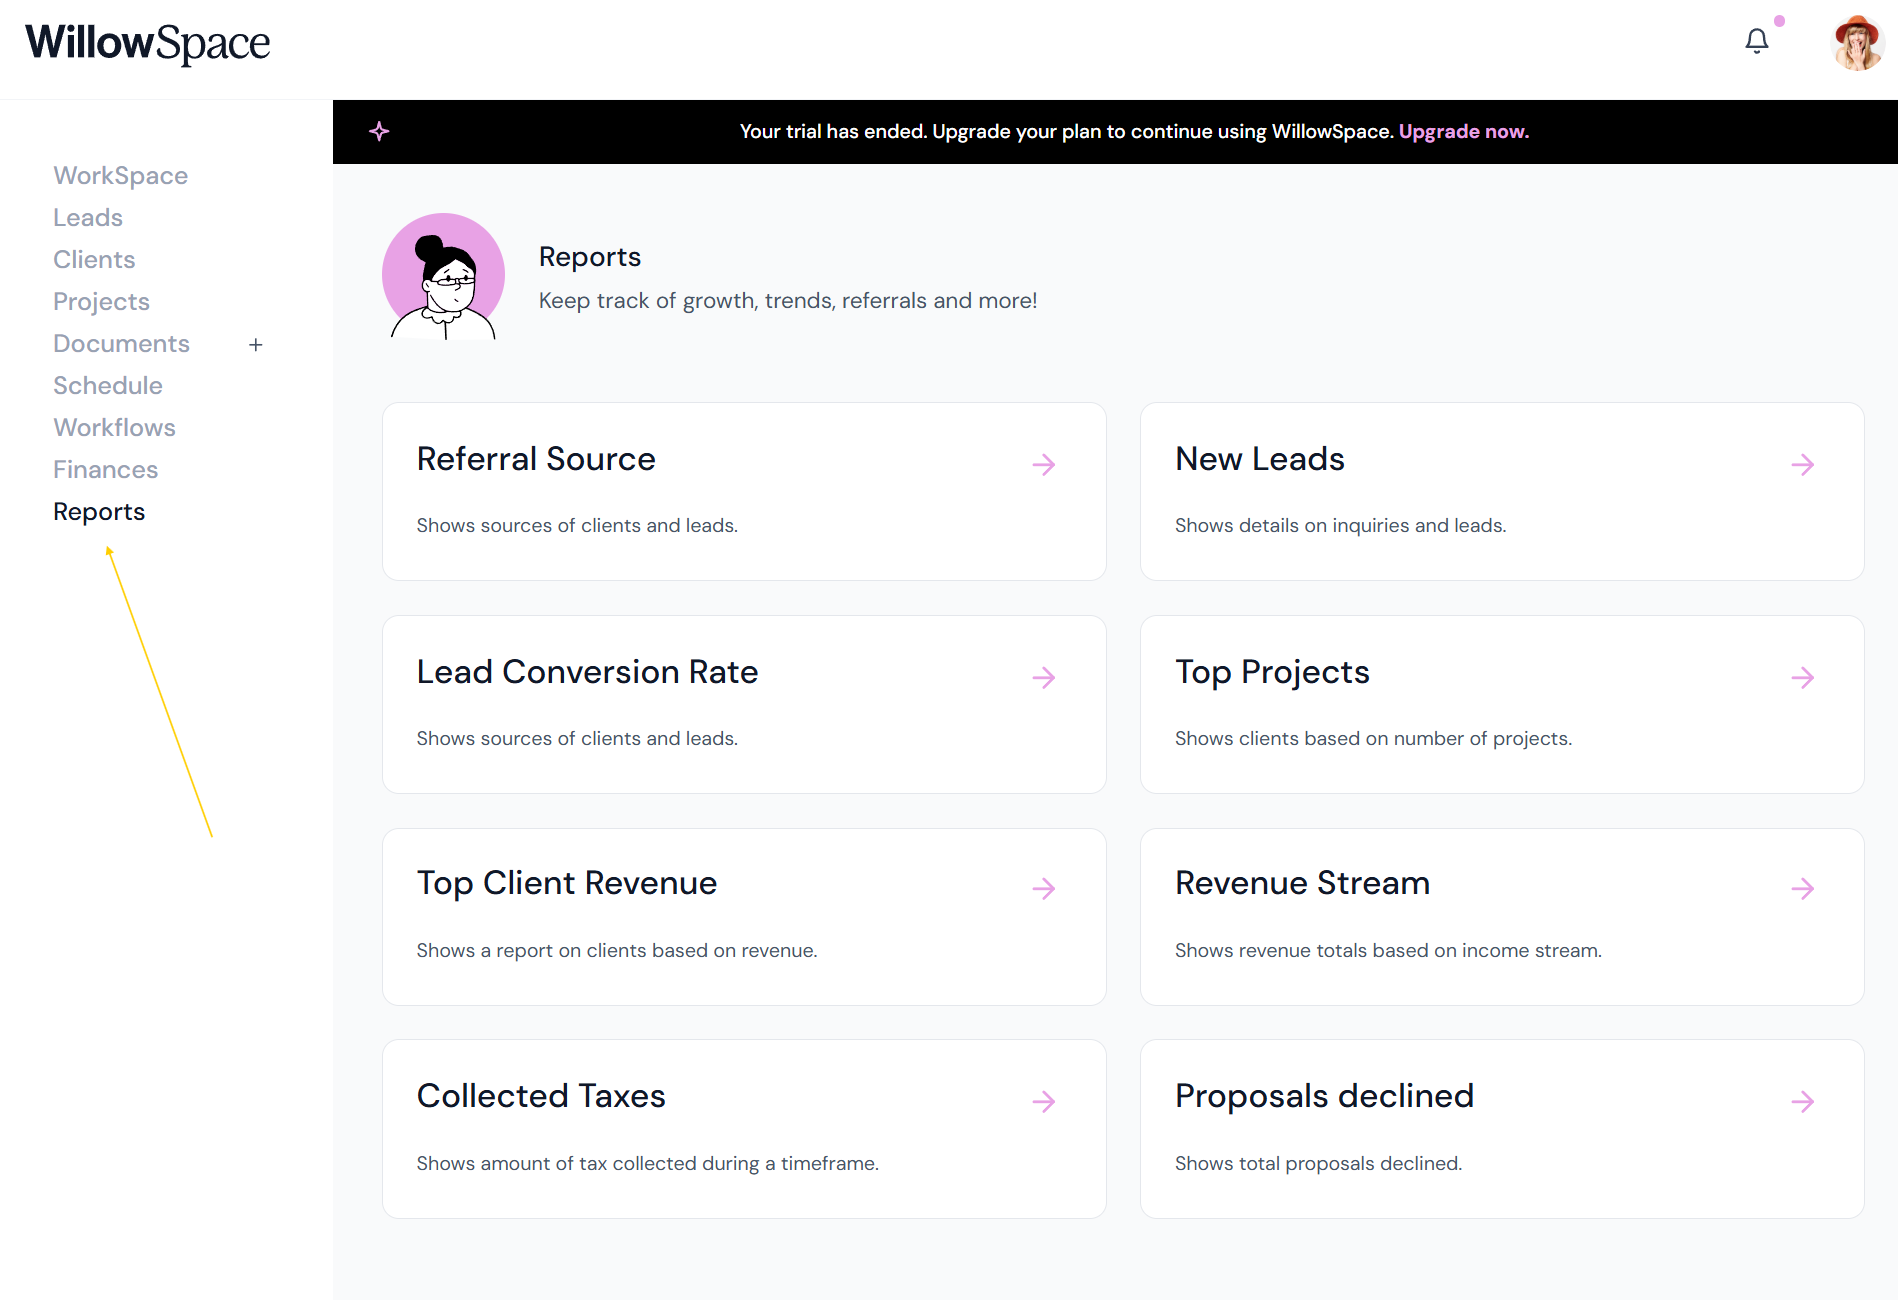Open Finances in the sidebar
1898x1300 pixels.
click(105, 470)
